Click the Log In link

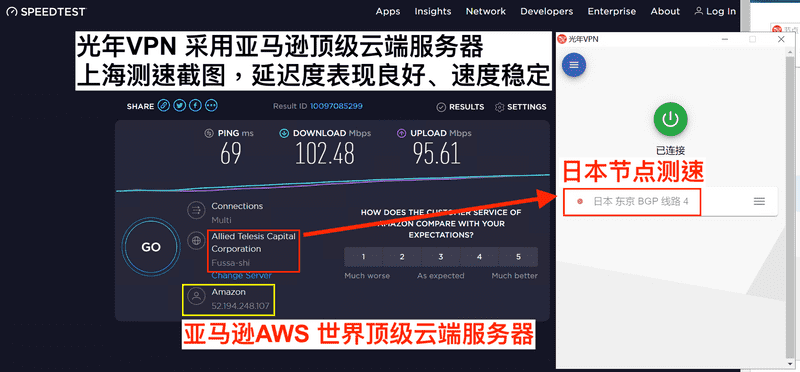[x=715, y=11]
